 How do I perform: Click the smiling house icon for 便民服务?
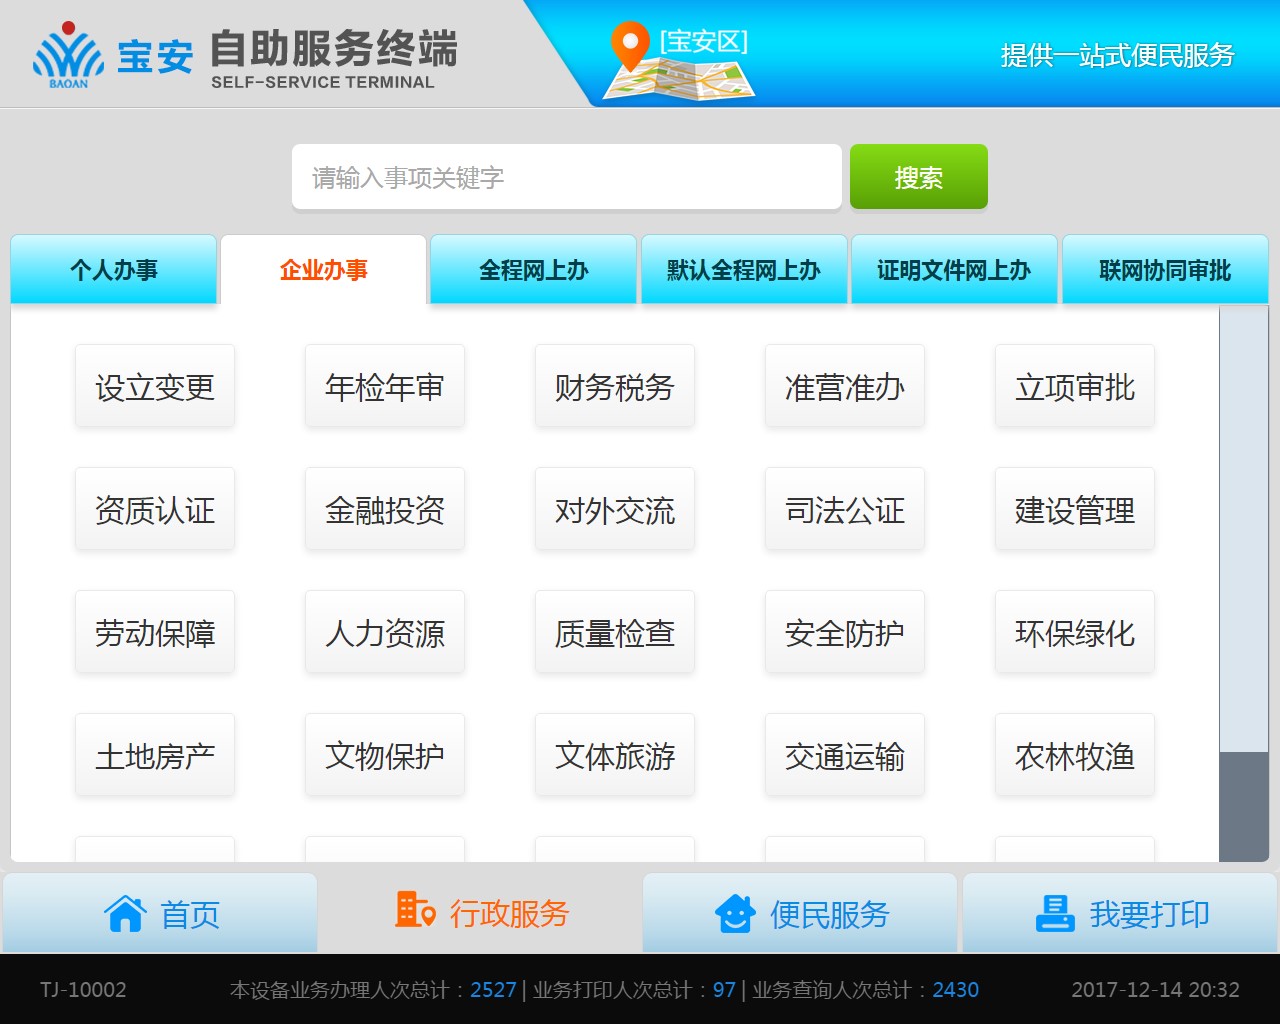point(735,913)
